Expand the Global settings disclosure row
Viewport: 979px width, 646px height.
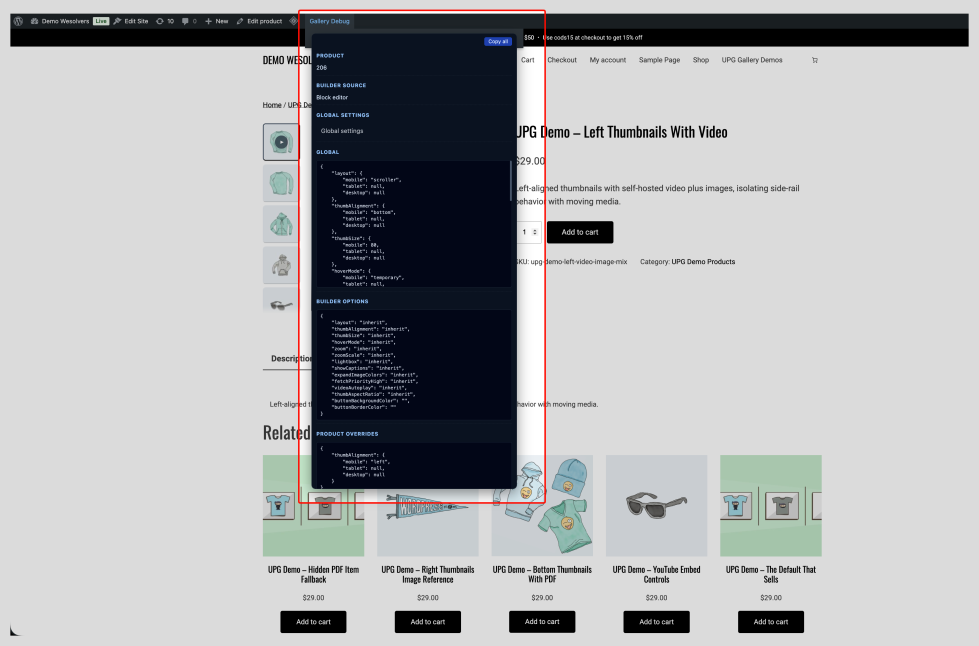click(x=413, y=131)
